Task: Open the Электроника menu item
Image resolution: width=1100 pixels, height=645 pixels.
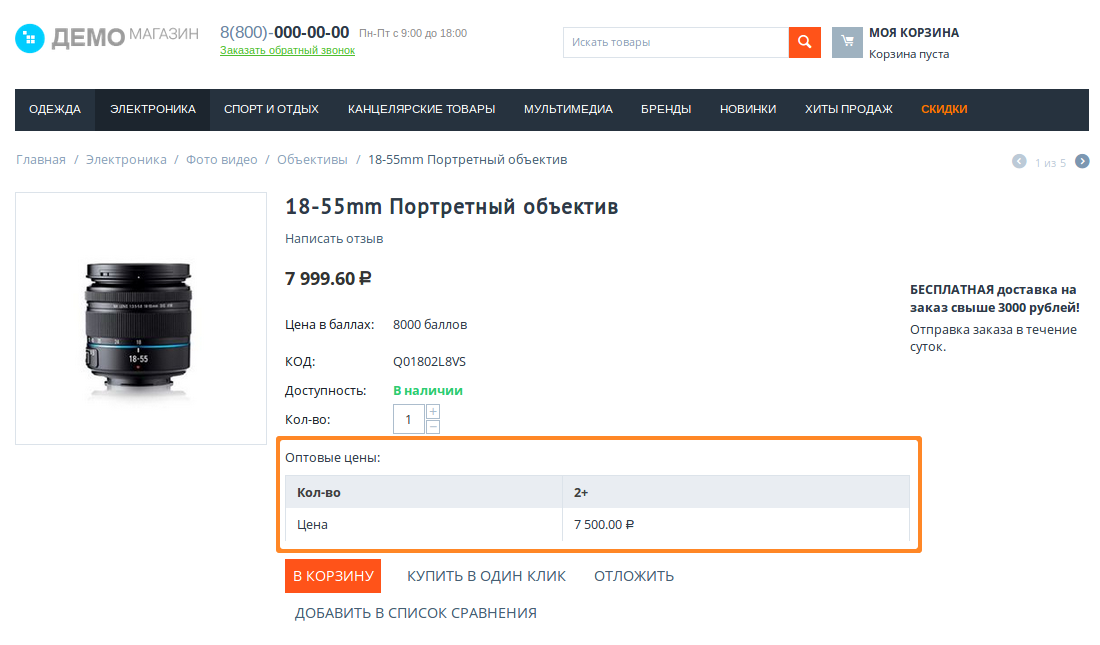Action: point(153,110)
